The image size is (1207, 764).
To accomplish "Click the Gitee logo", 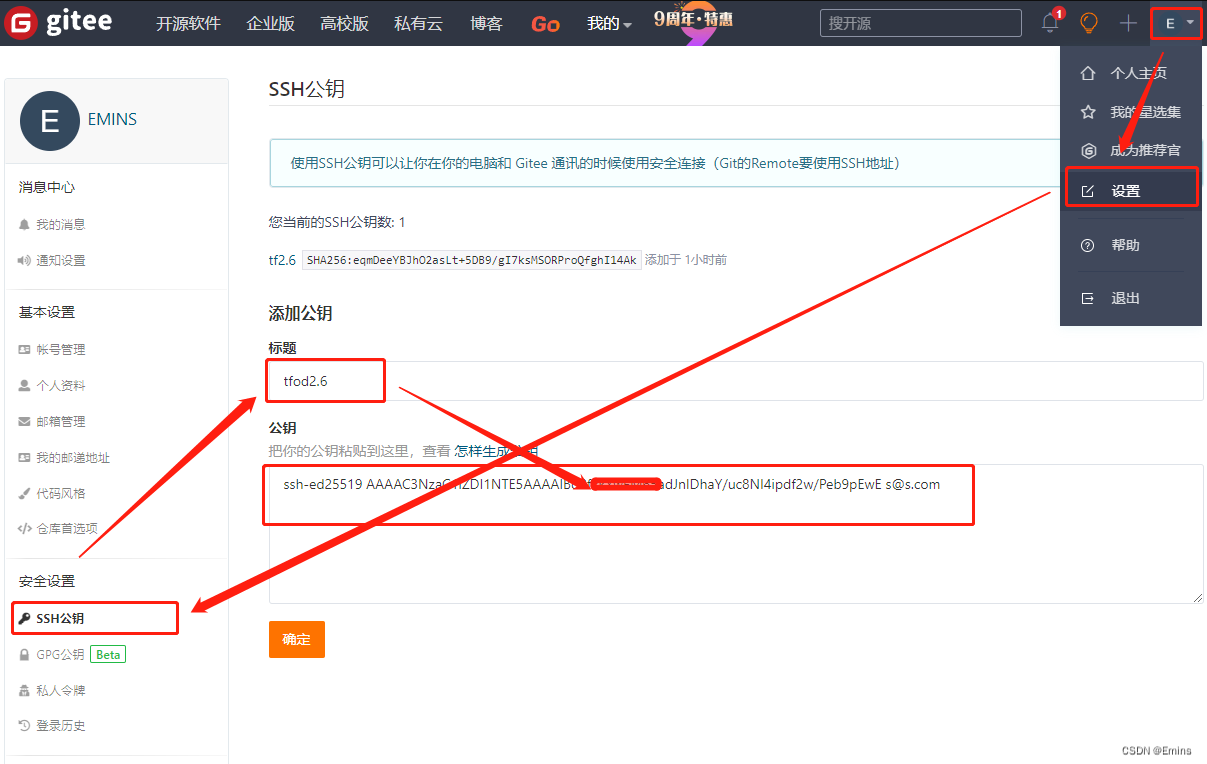I will pos(60,22).
